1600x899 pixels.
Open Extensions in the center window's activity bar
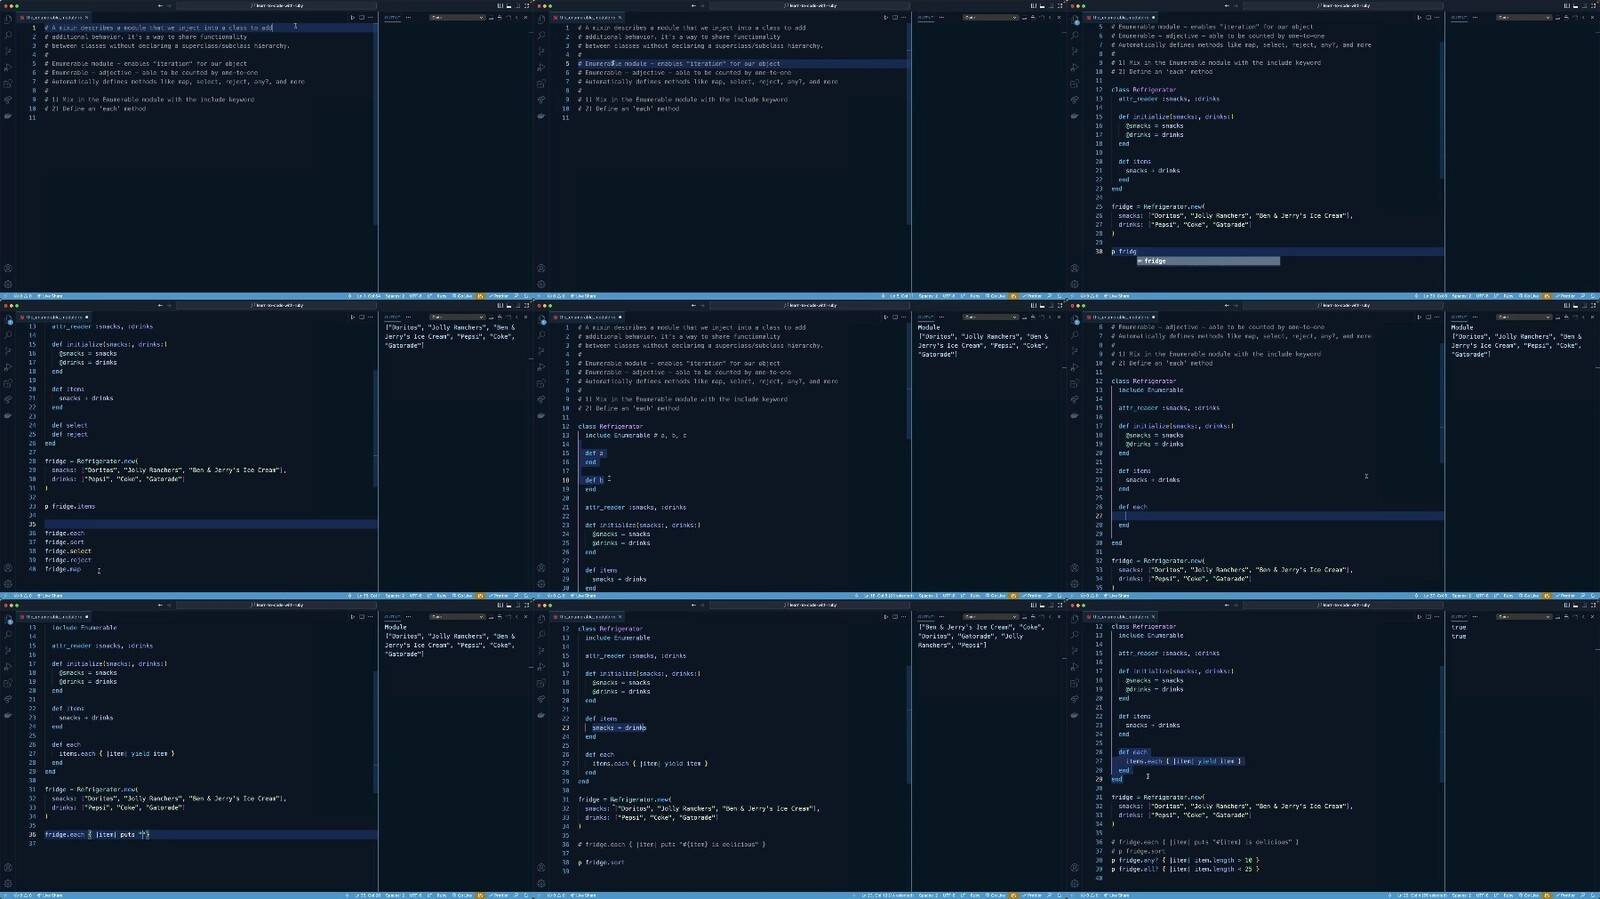(x=541, y=383)
